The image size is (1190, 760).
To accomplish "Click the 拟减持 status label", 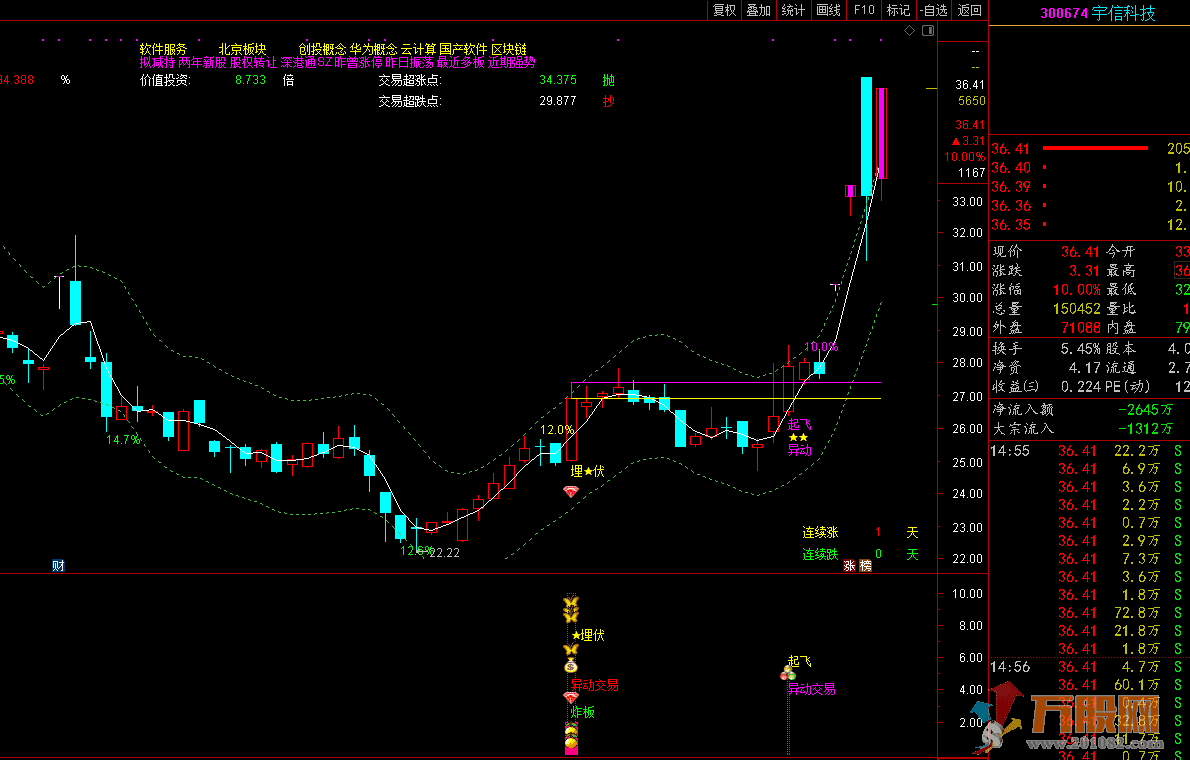I will (x=157, y=62).
